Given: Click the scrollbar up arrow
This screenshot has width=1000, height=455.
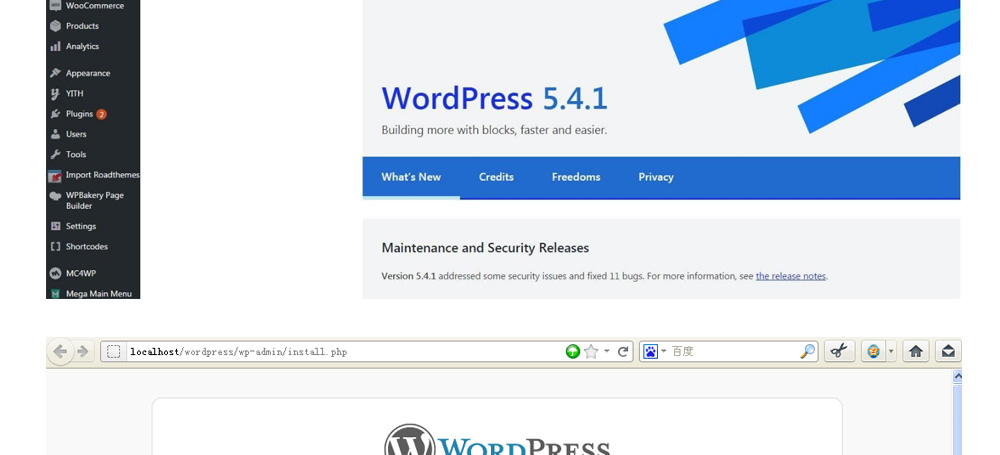Looking at the screenshot, I should pos(957,377).
